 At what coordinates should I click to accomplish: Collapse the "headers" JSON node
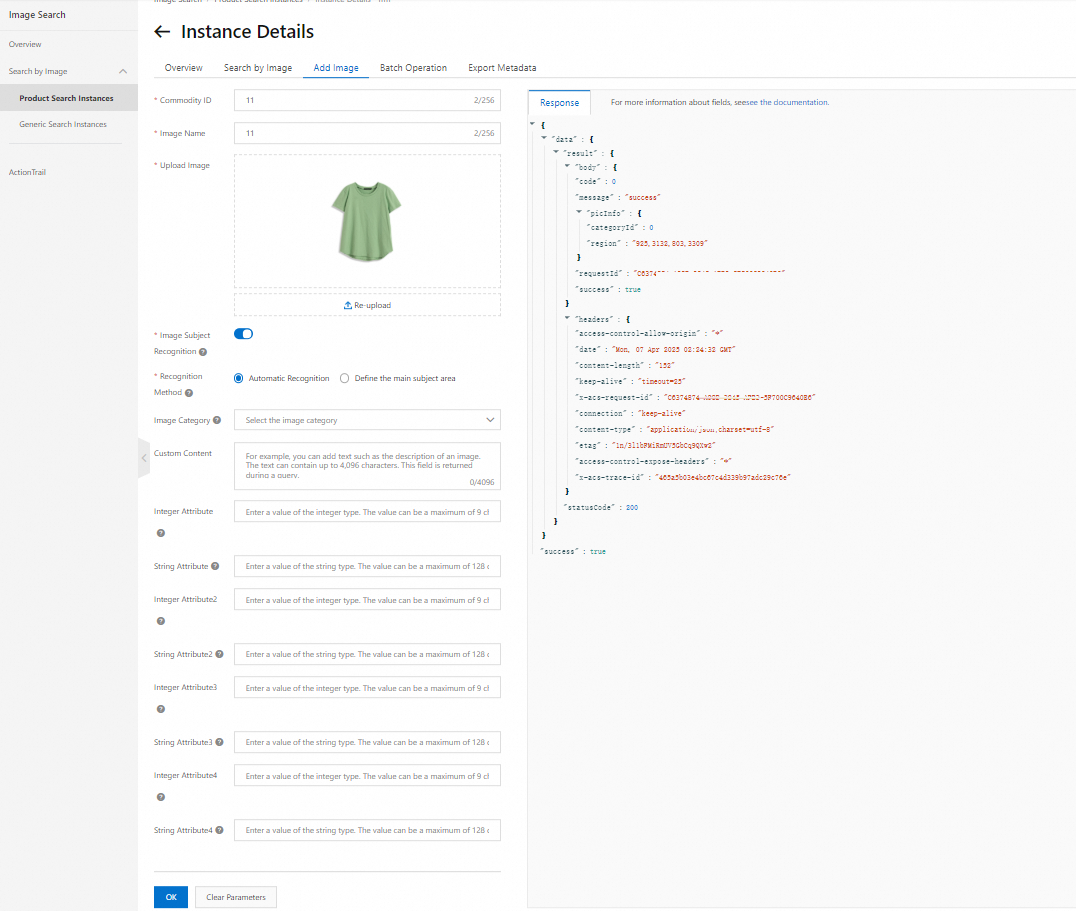(568, 318)
